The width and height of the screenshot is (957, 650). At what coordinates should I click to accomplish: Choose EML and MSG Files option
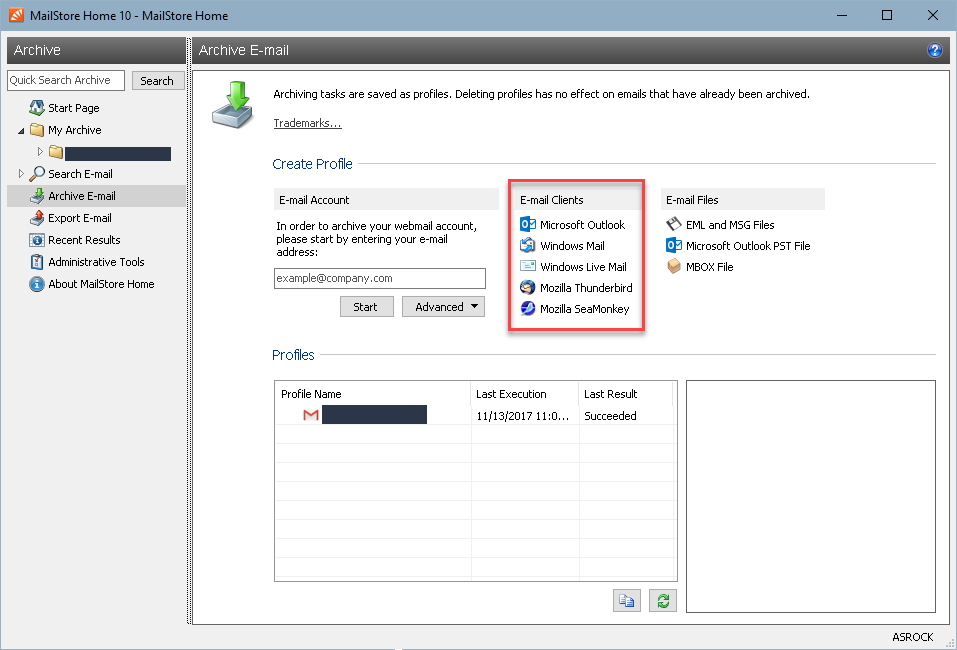tap(730, 225)
